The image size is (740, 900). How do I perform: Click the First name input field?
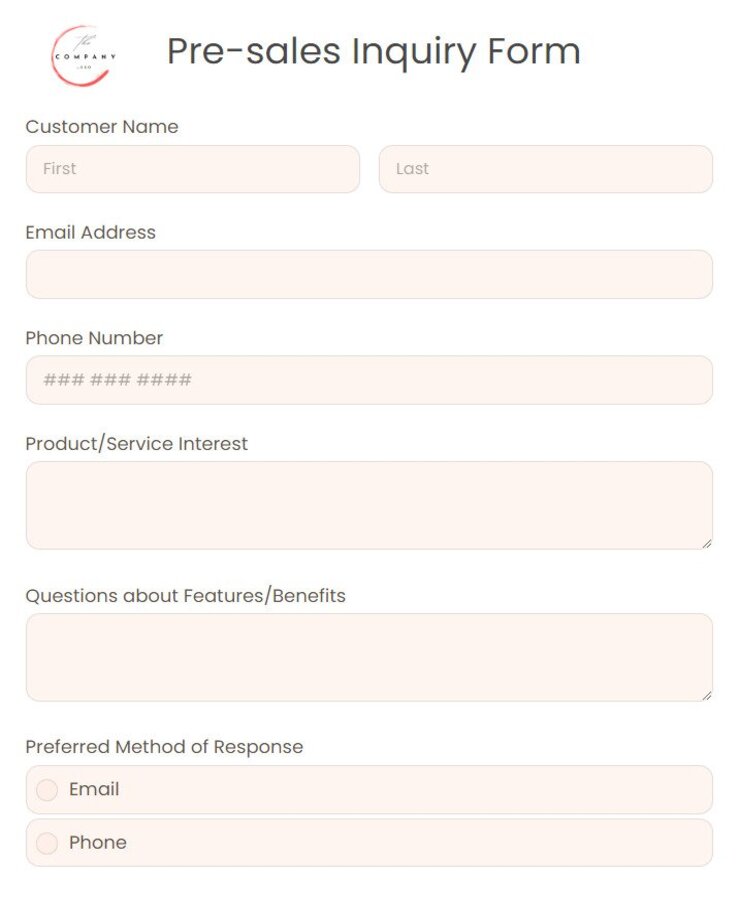(192, 169)
